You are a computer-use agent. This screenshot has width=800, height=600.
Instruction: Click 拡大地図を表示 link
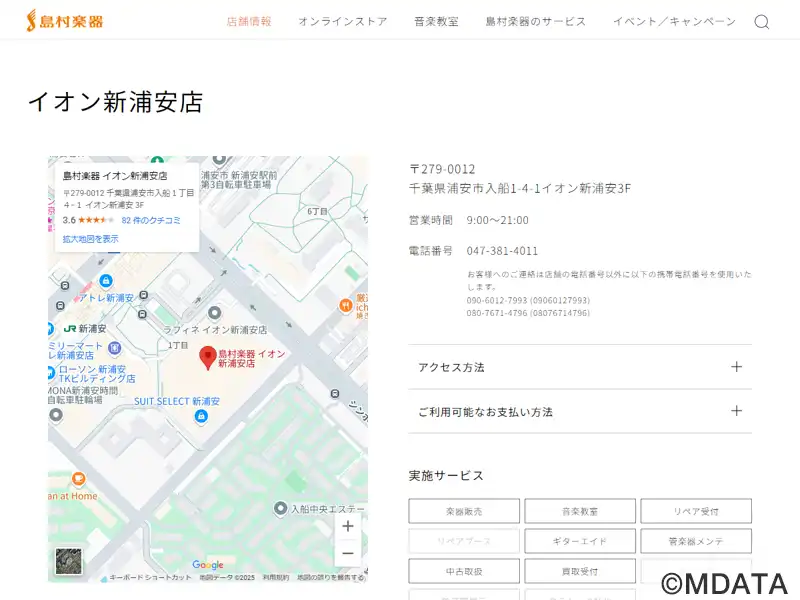(90, 239)
